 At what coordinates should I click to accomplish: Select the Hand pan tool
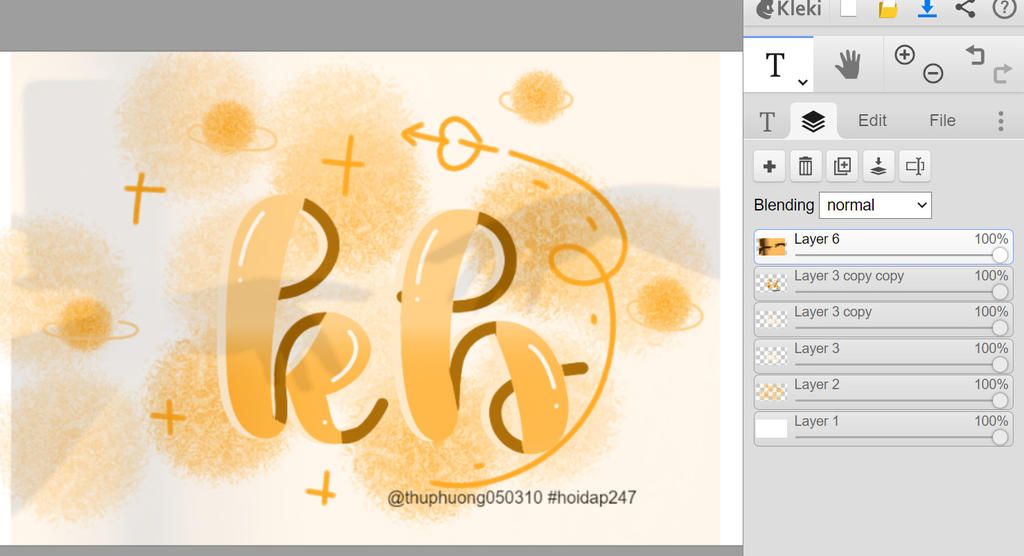tap(848, 65)
